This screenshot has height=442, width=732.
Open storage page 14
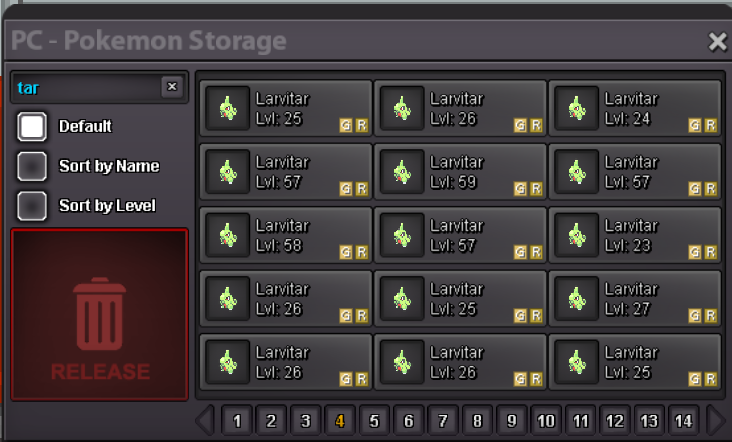[683, 421]
